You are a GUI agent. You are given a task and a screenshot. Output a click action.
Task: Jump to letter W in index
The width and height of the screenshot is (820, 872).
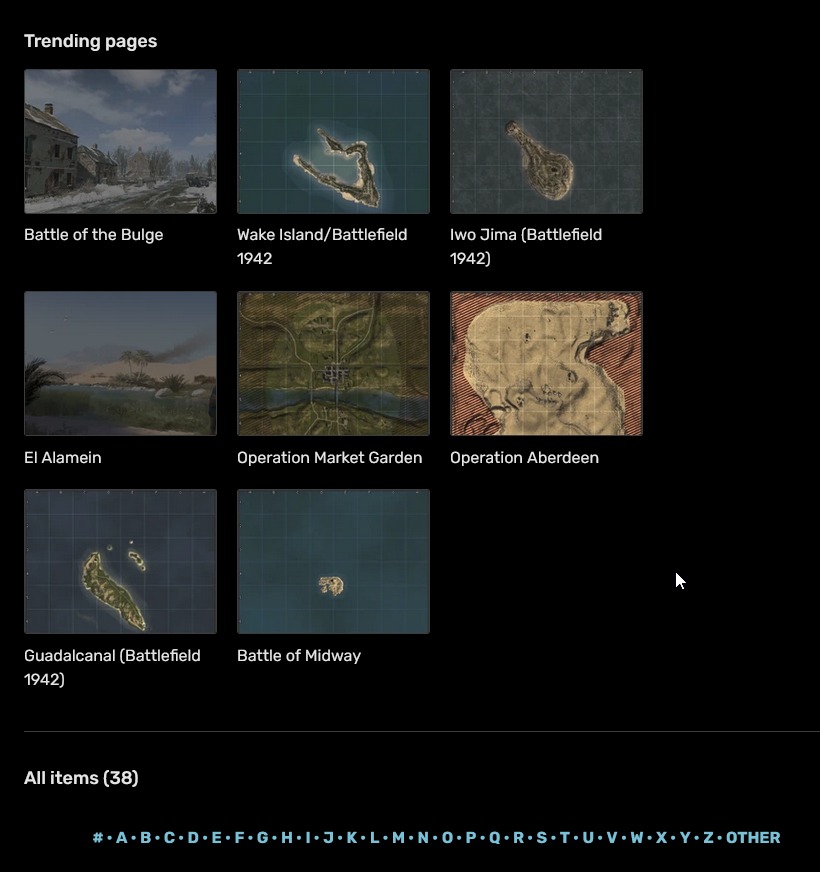637,838
